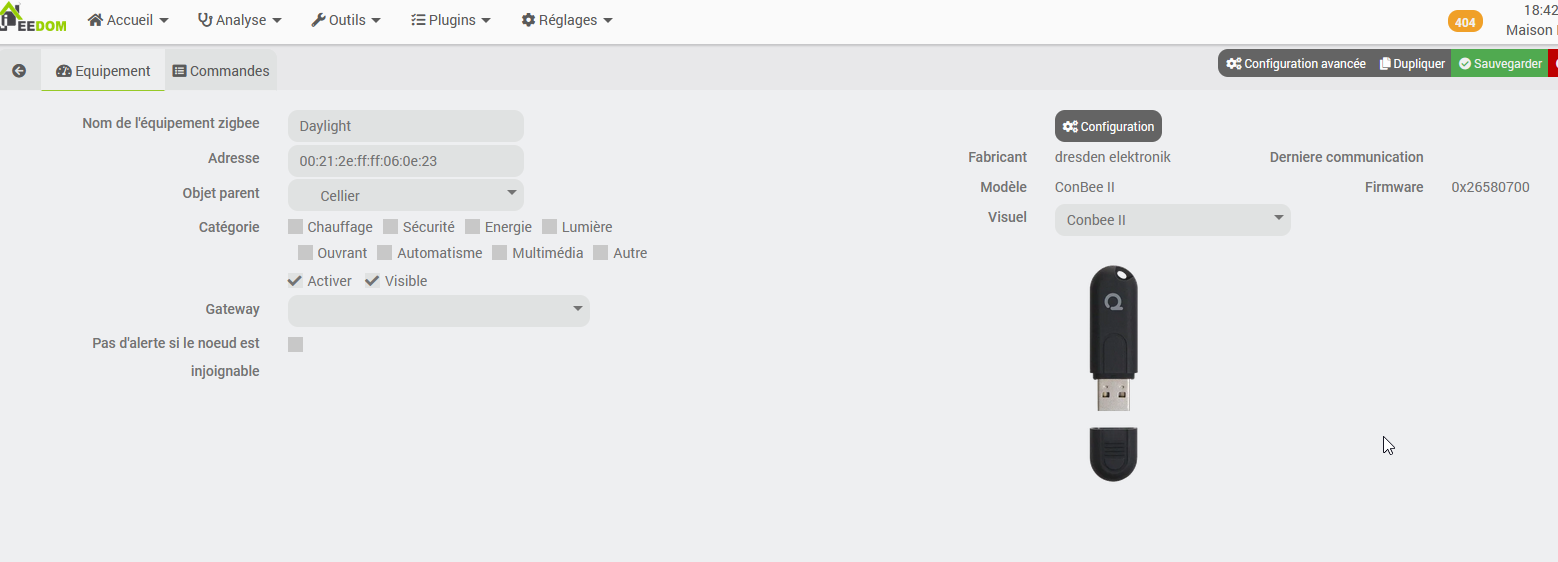
Task: Open the Configuration button with gears icon
Action: [x=1108, y=126]
